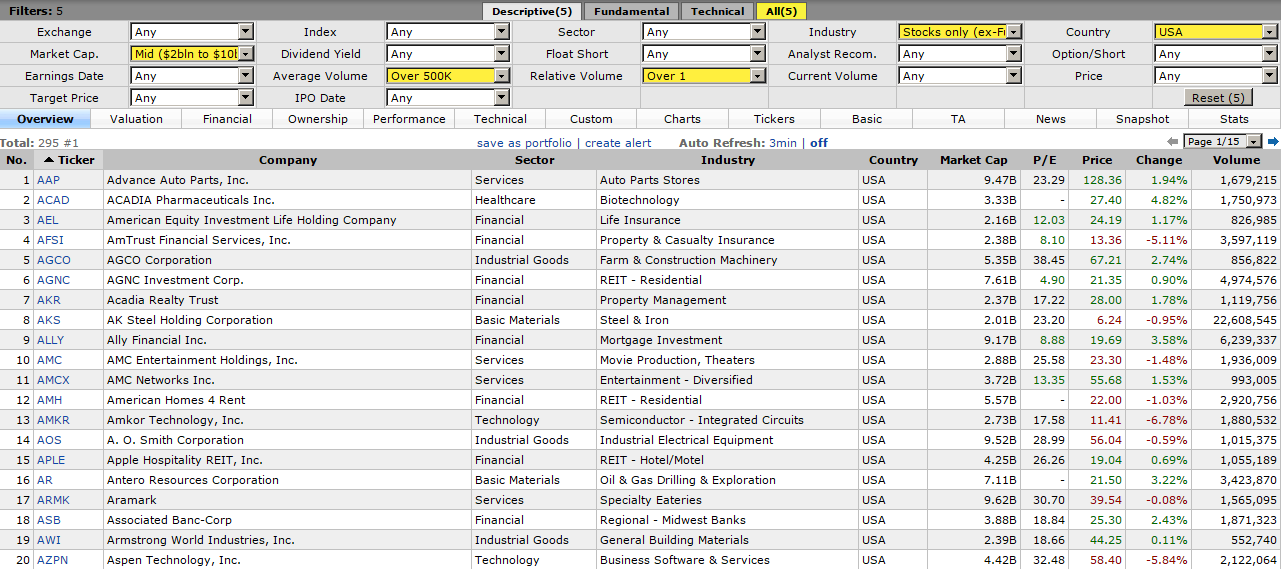Open the Valuation view tab
The image size is (1282, 569).
[x=136, y=119]
